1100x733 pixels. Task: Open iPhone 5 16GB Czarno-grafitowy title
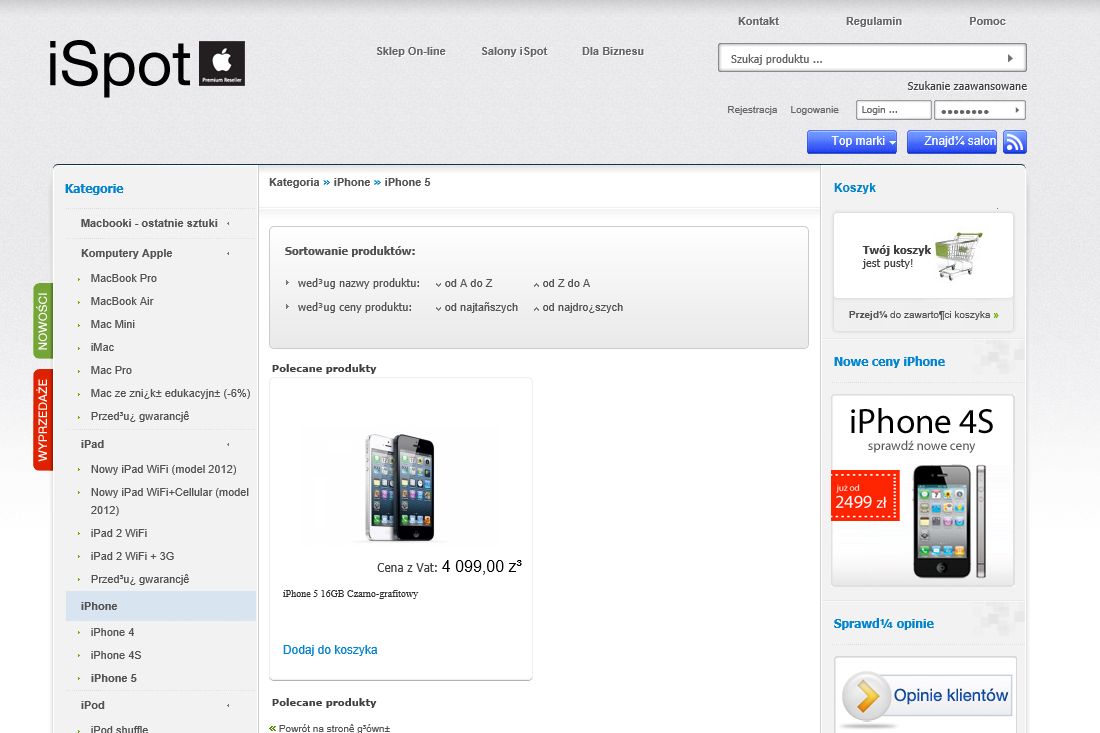tap(350, 593)
